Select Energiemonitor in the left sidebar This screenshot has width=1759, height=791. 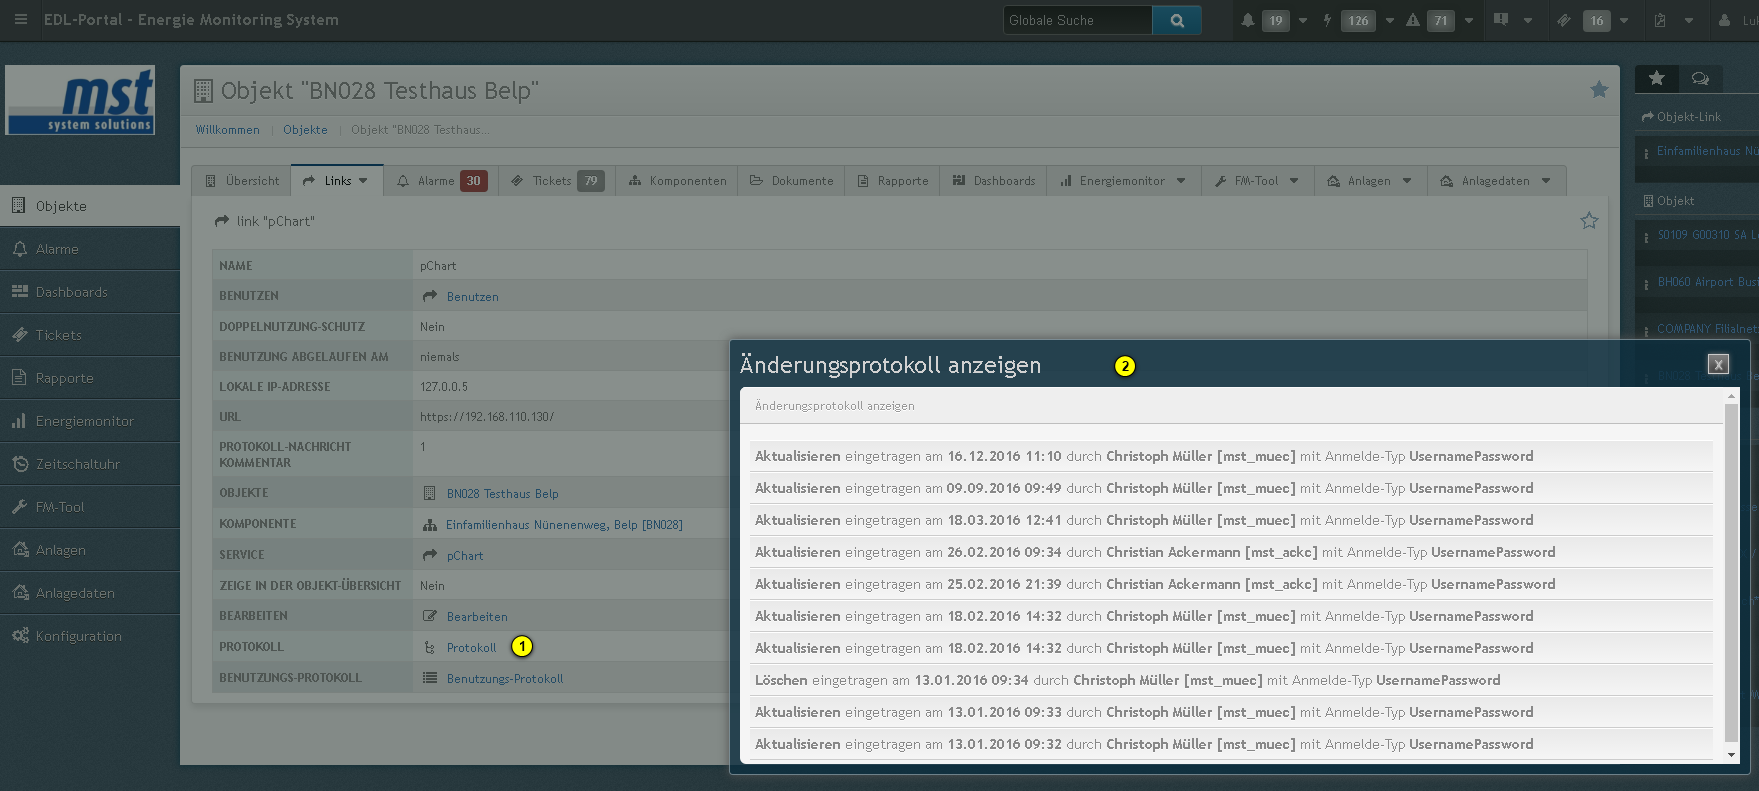point(90,421)
